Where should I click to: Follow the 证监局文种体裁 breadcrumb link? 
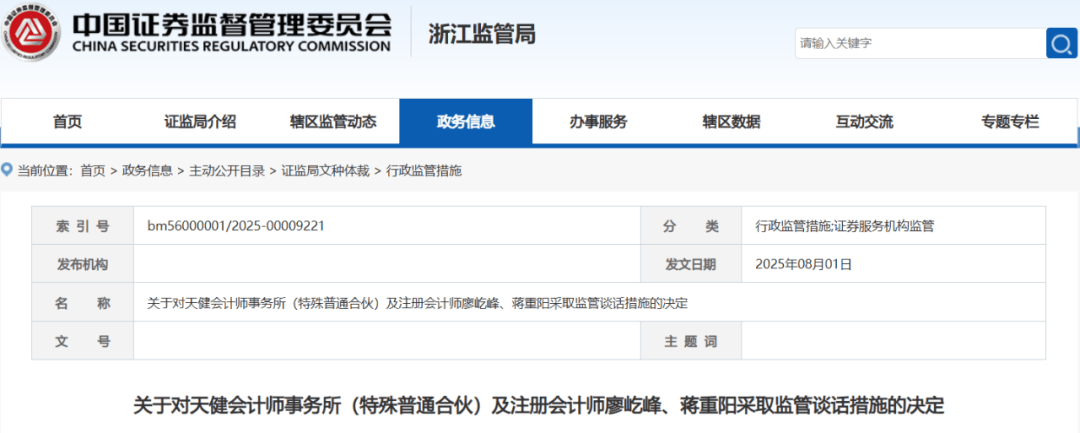(x=325, y=171)
